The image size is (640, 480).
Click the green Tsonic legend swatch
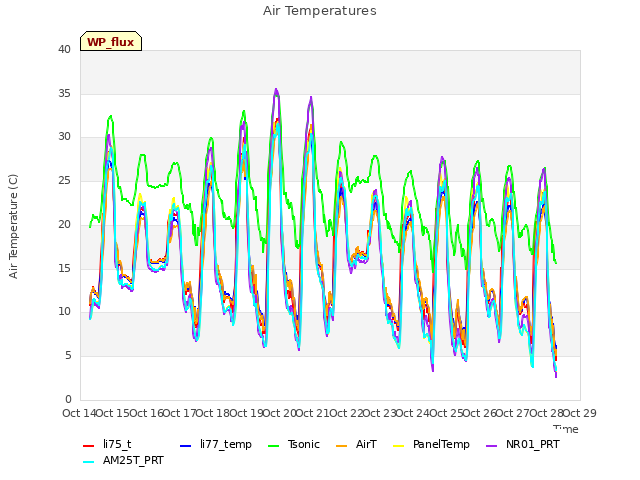(x=273, y=446)
